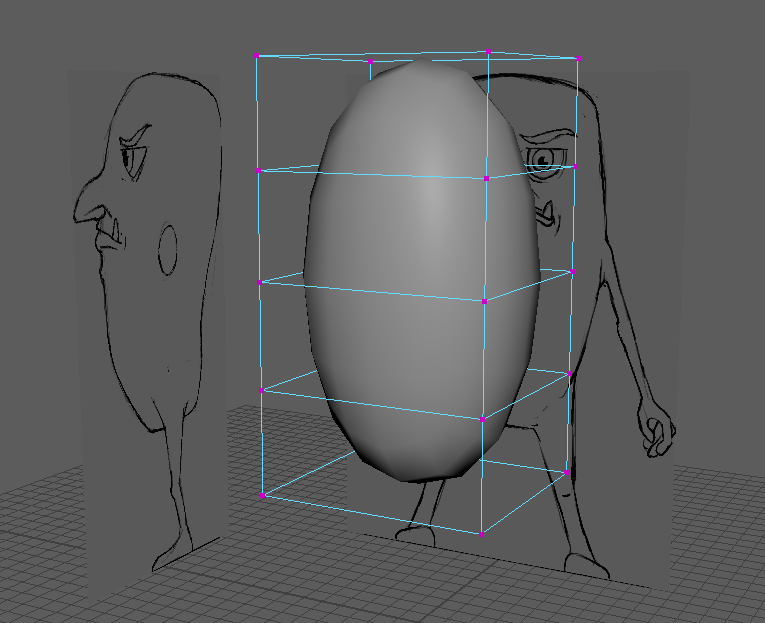Pick second-row lattice point on nearest edge
This screenshot has width=765, height=623.
tap(486, 179)
